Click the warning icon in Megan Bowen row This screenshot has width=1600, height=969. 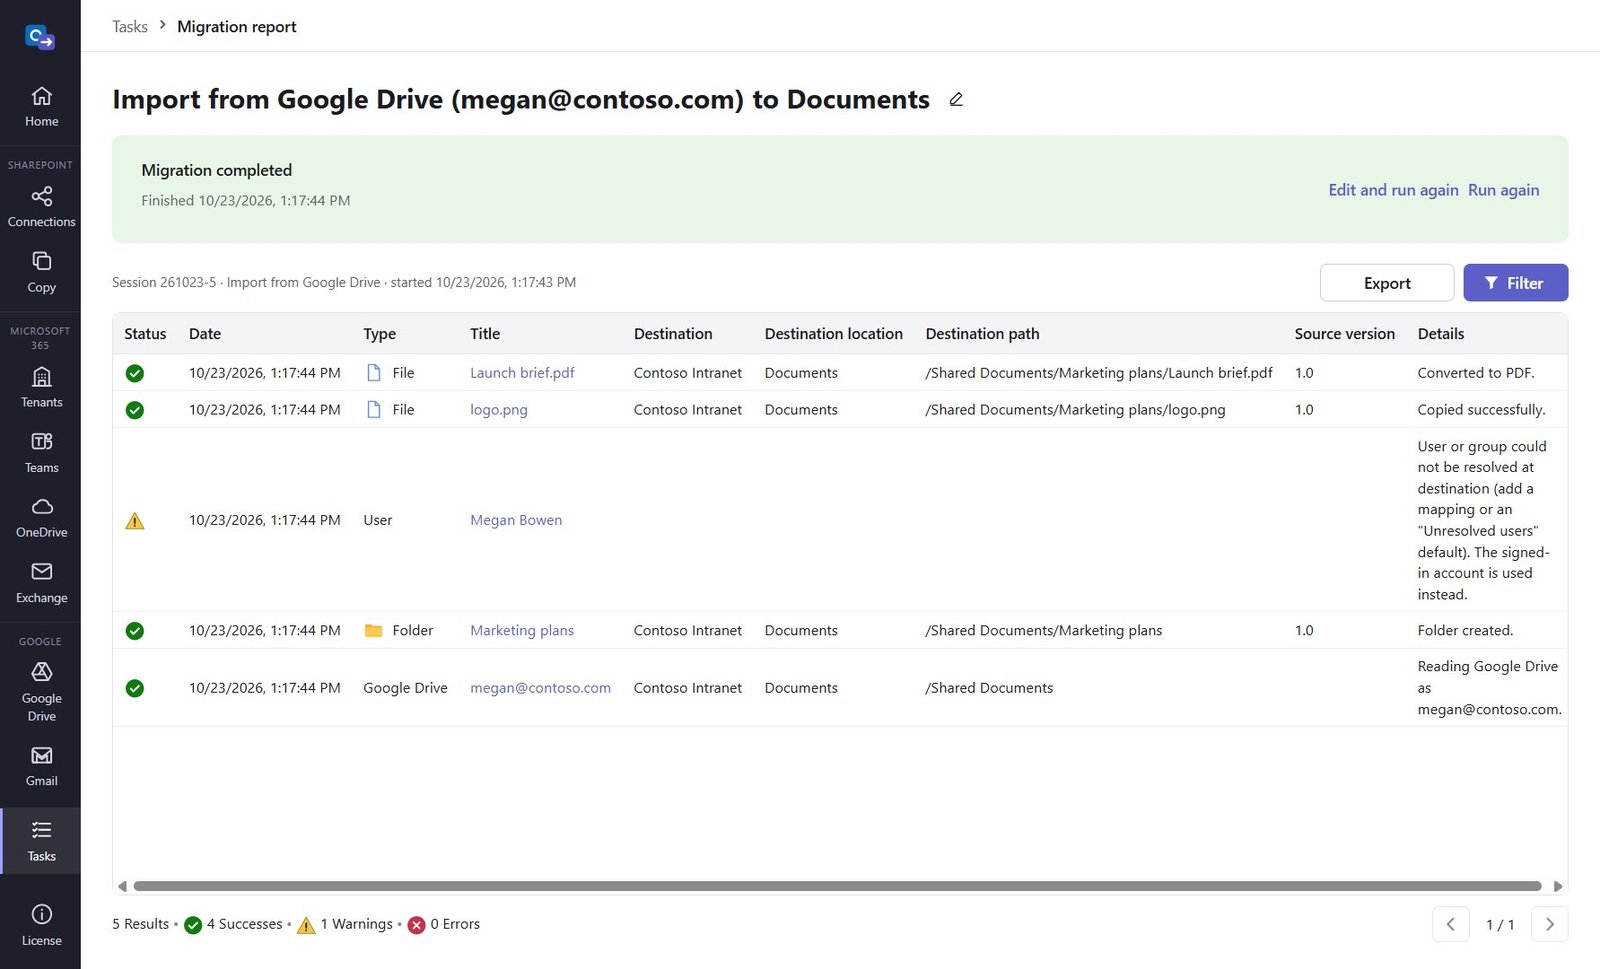point(135,521)
